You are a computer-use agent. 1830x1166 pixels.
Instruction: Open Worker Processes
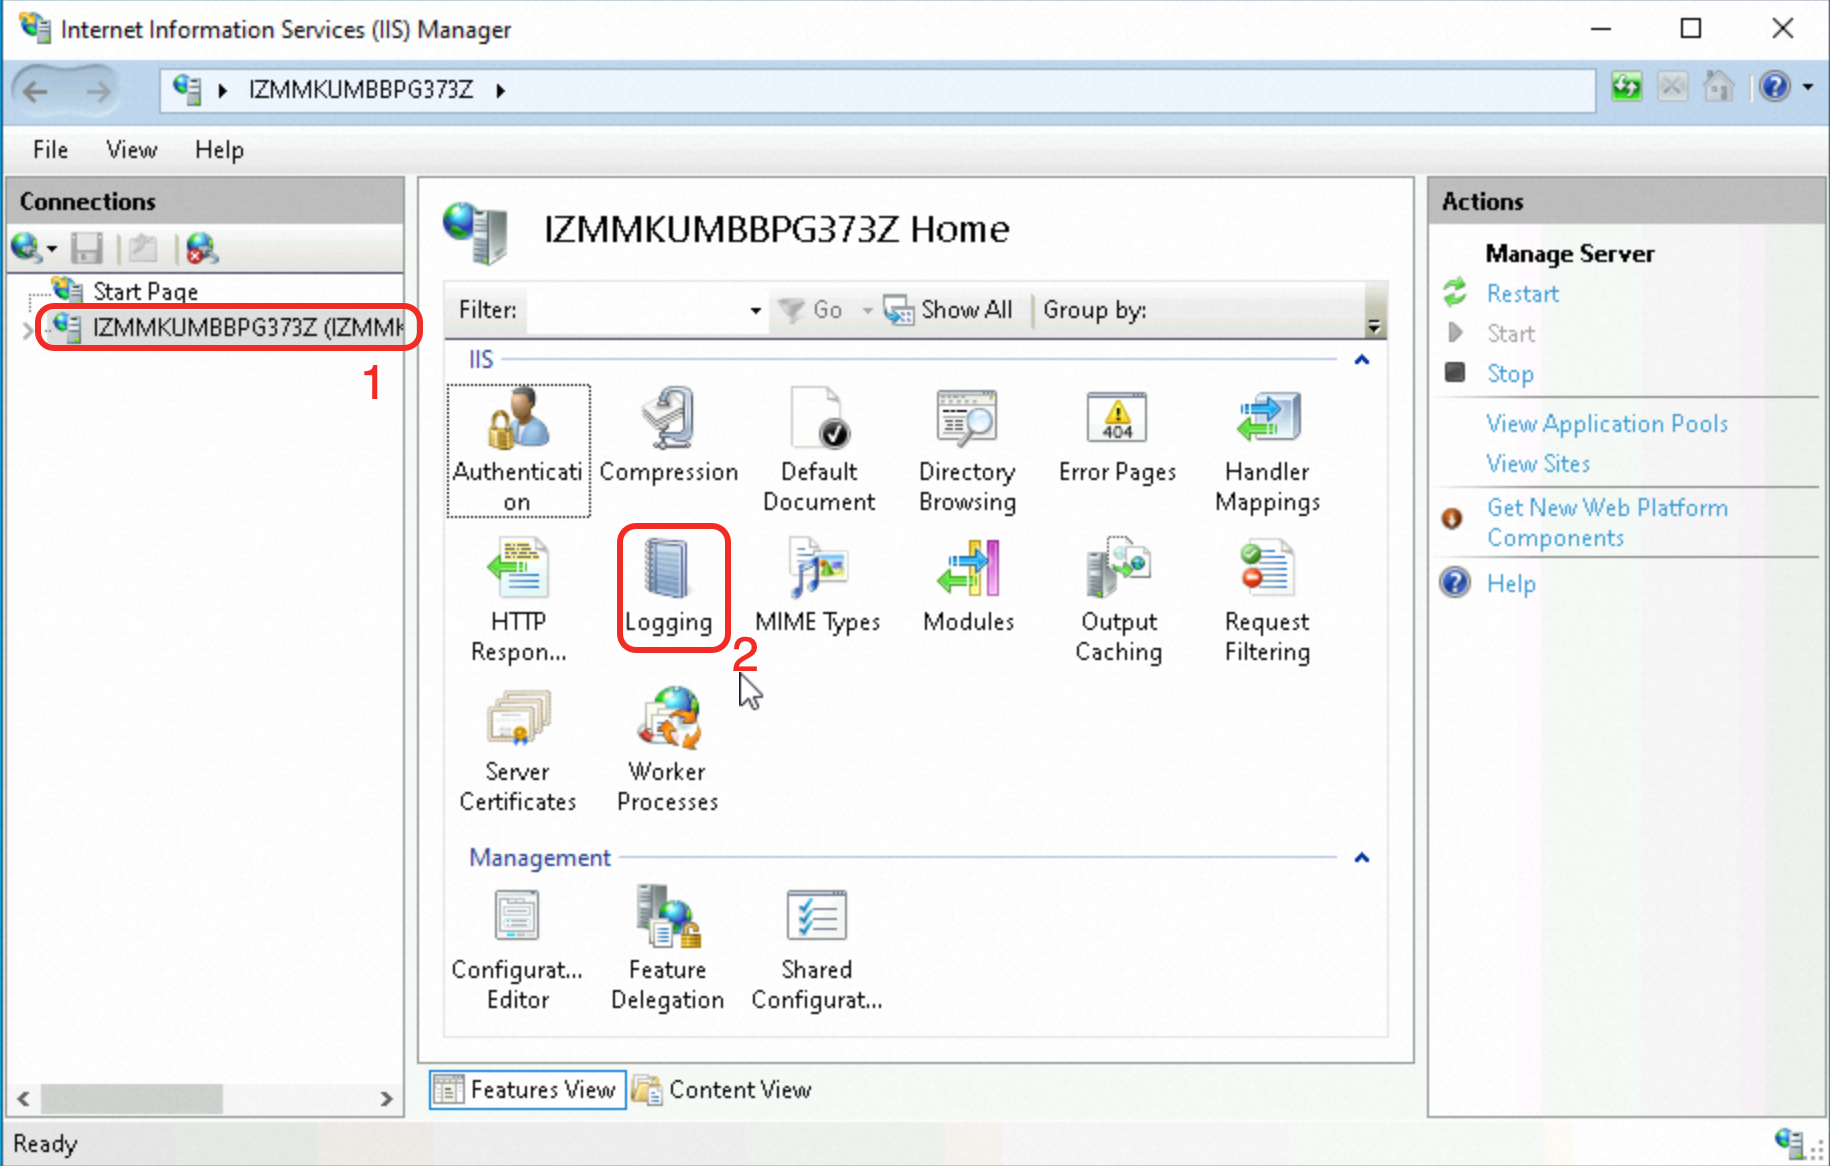click(668, 750)
